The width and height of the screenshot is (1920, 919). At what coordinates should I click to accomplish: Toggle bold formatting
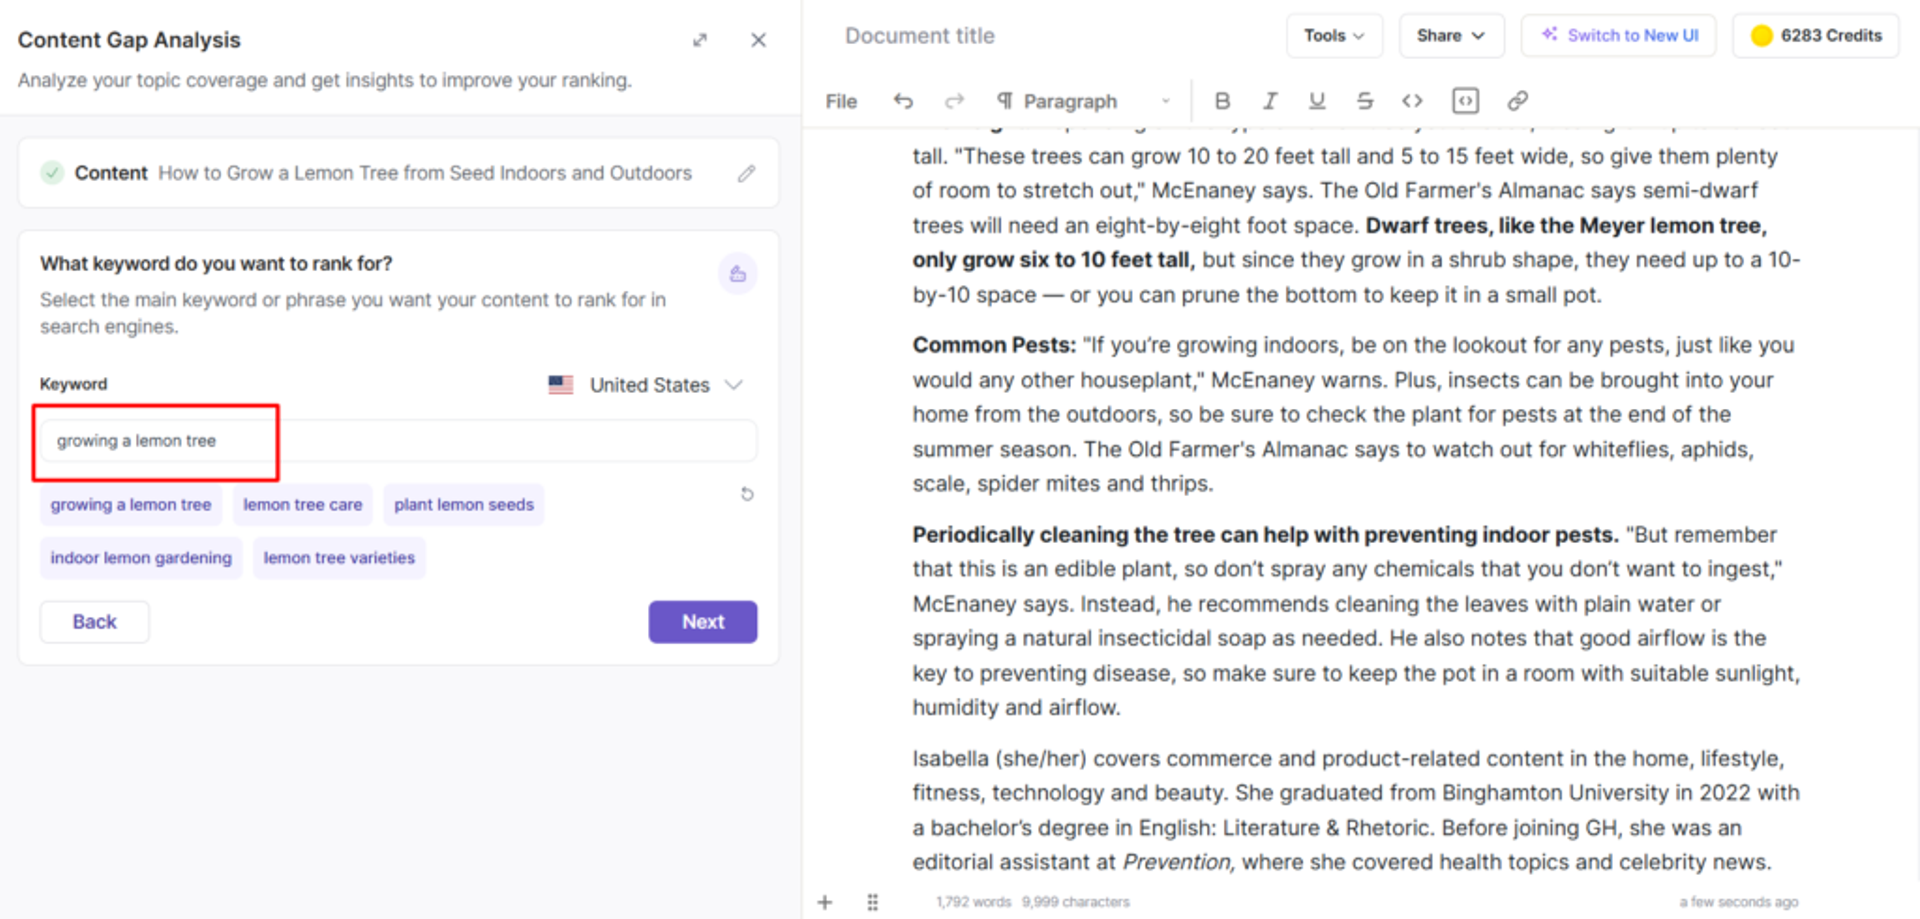(1222, 101)
